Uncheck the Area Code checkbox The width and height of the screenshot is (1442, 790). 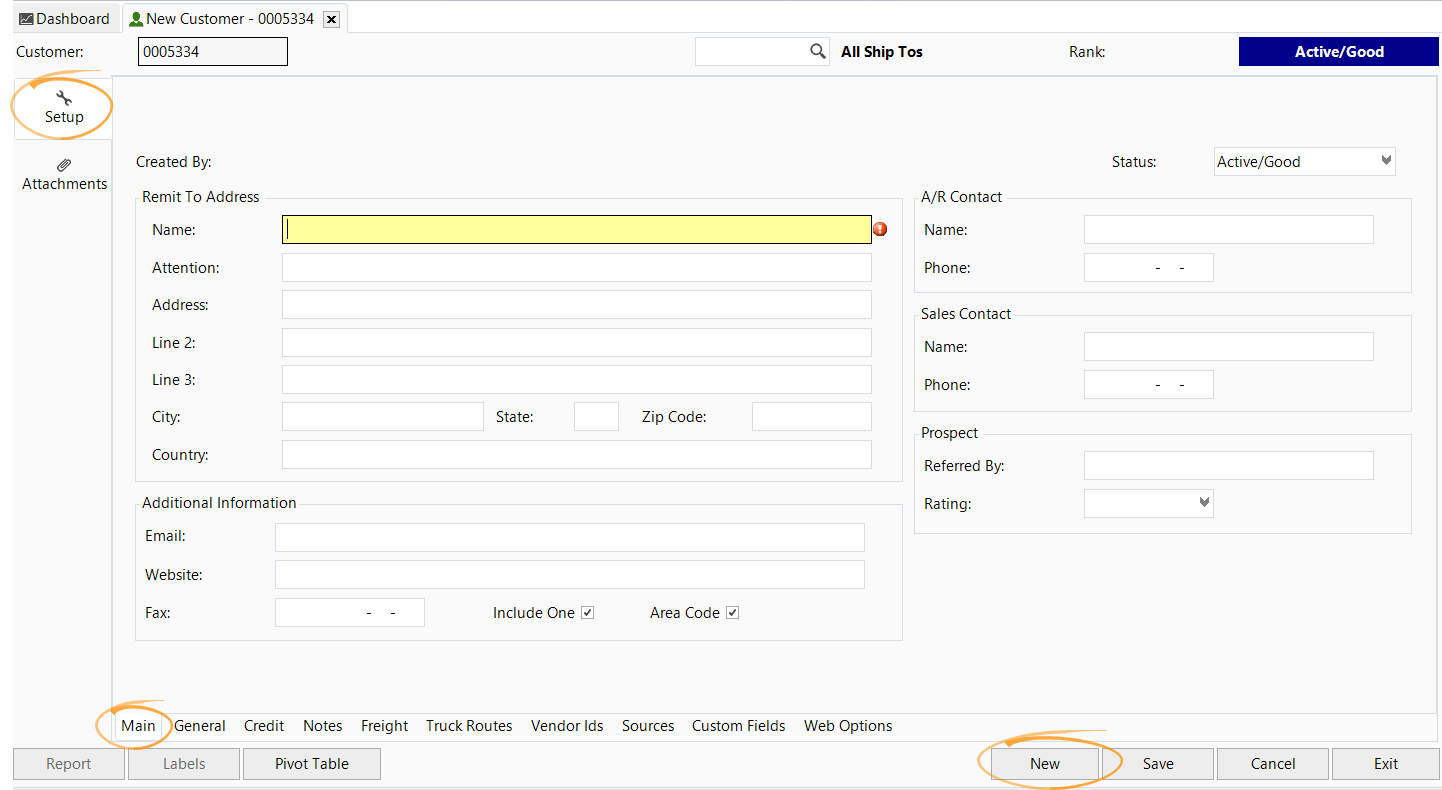[x=732, y=613]
